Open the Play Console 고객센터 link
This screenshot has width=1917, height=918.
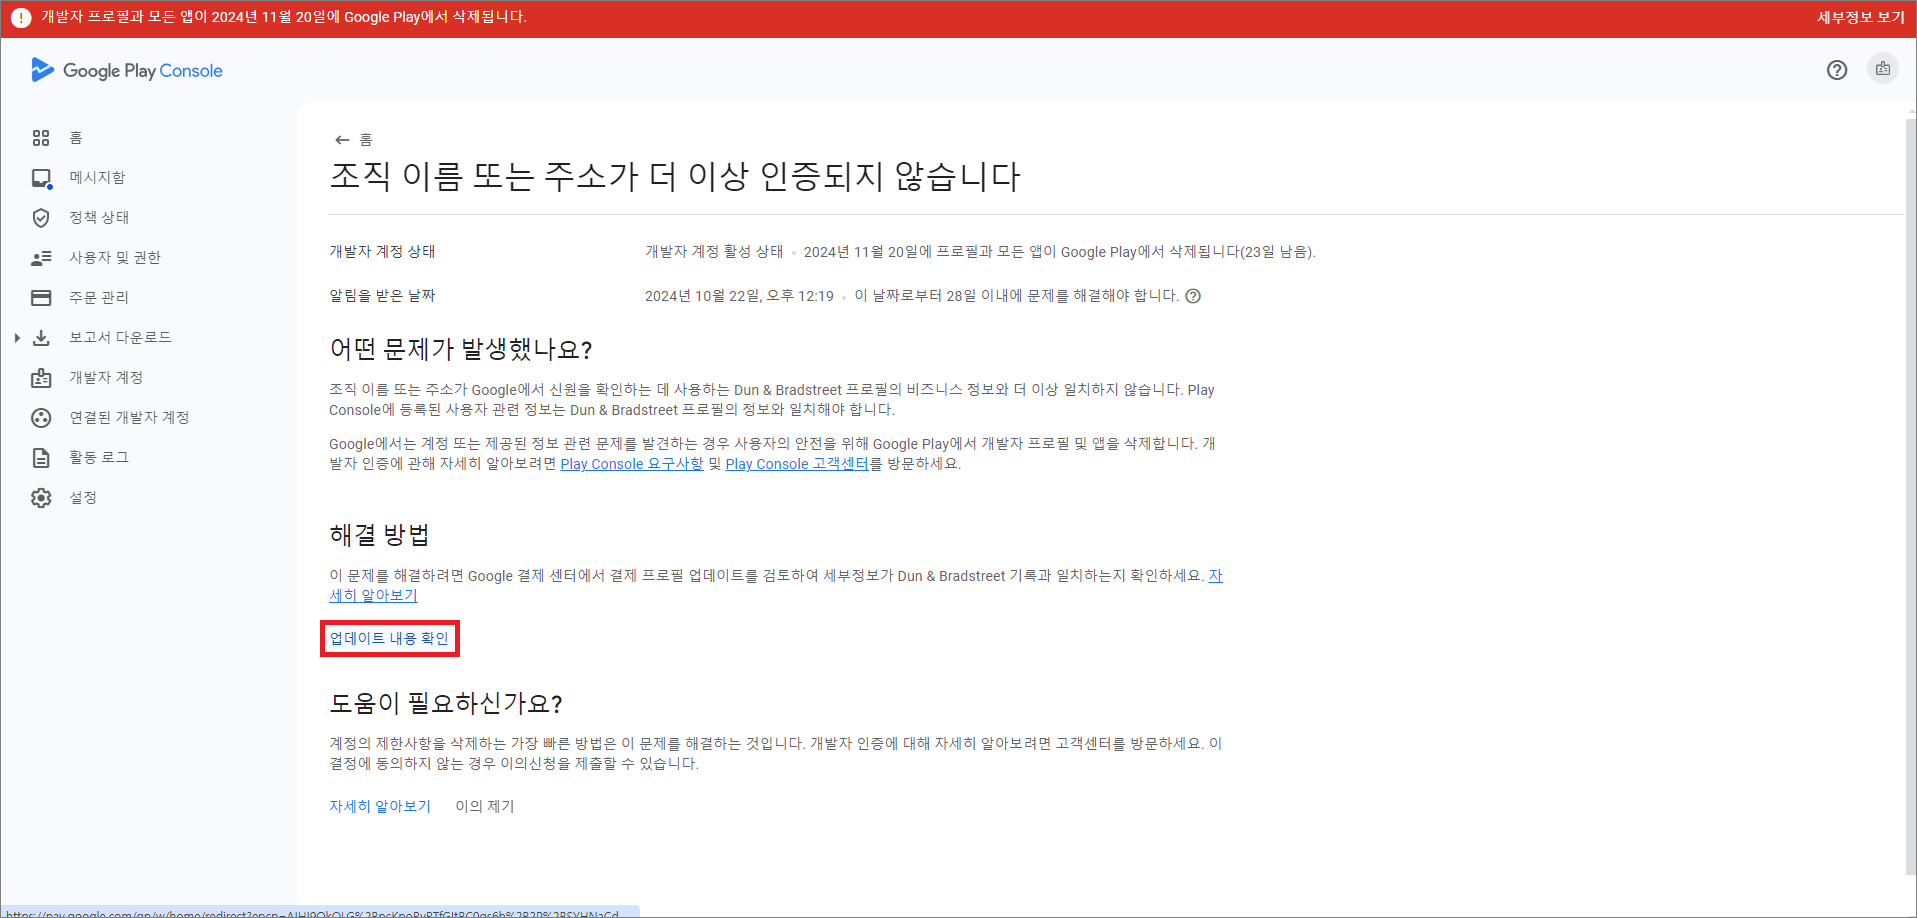tap(797, 464)
